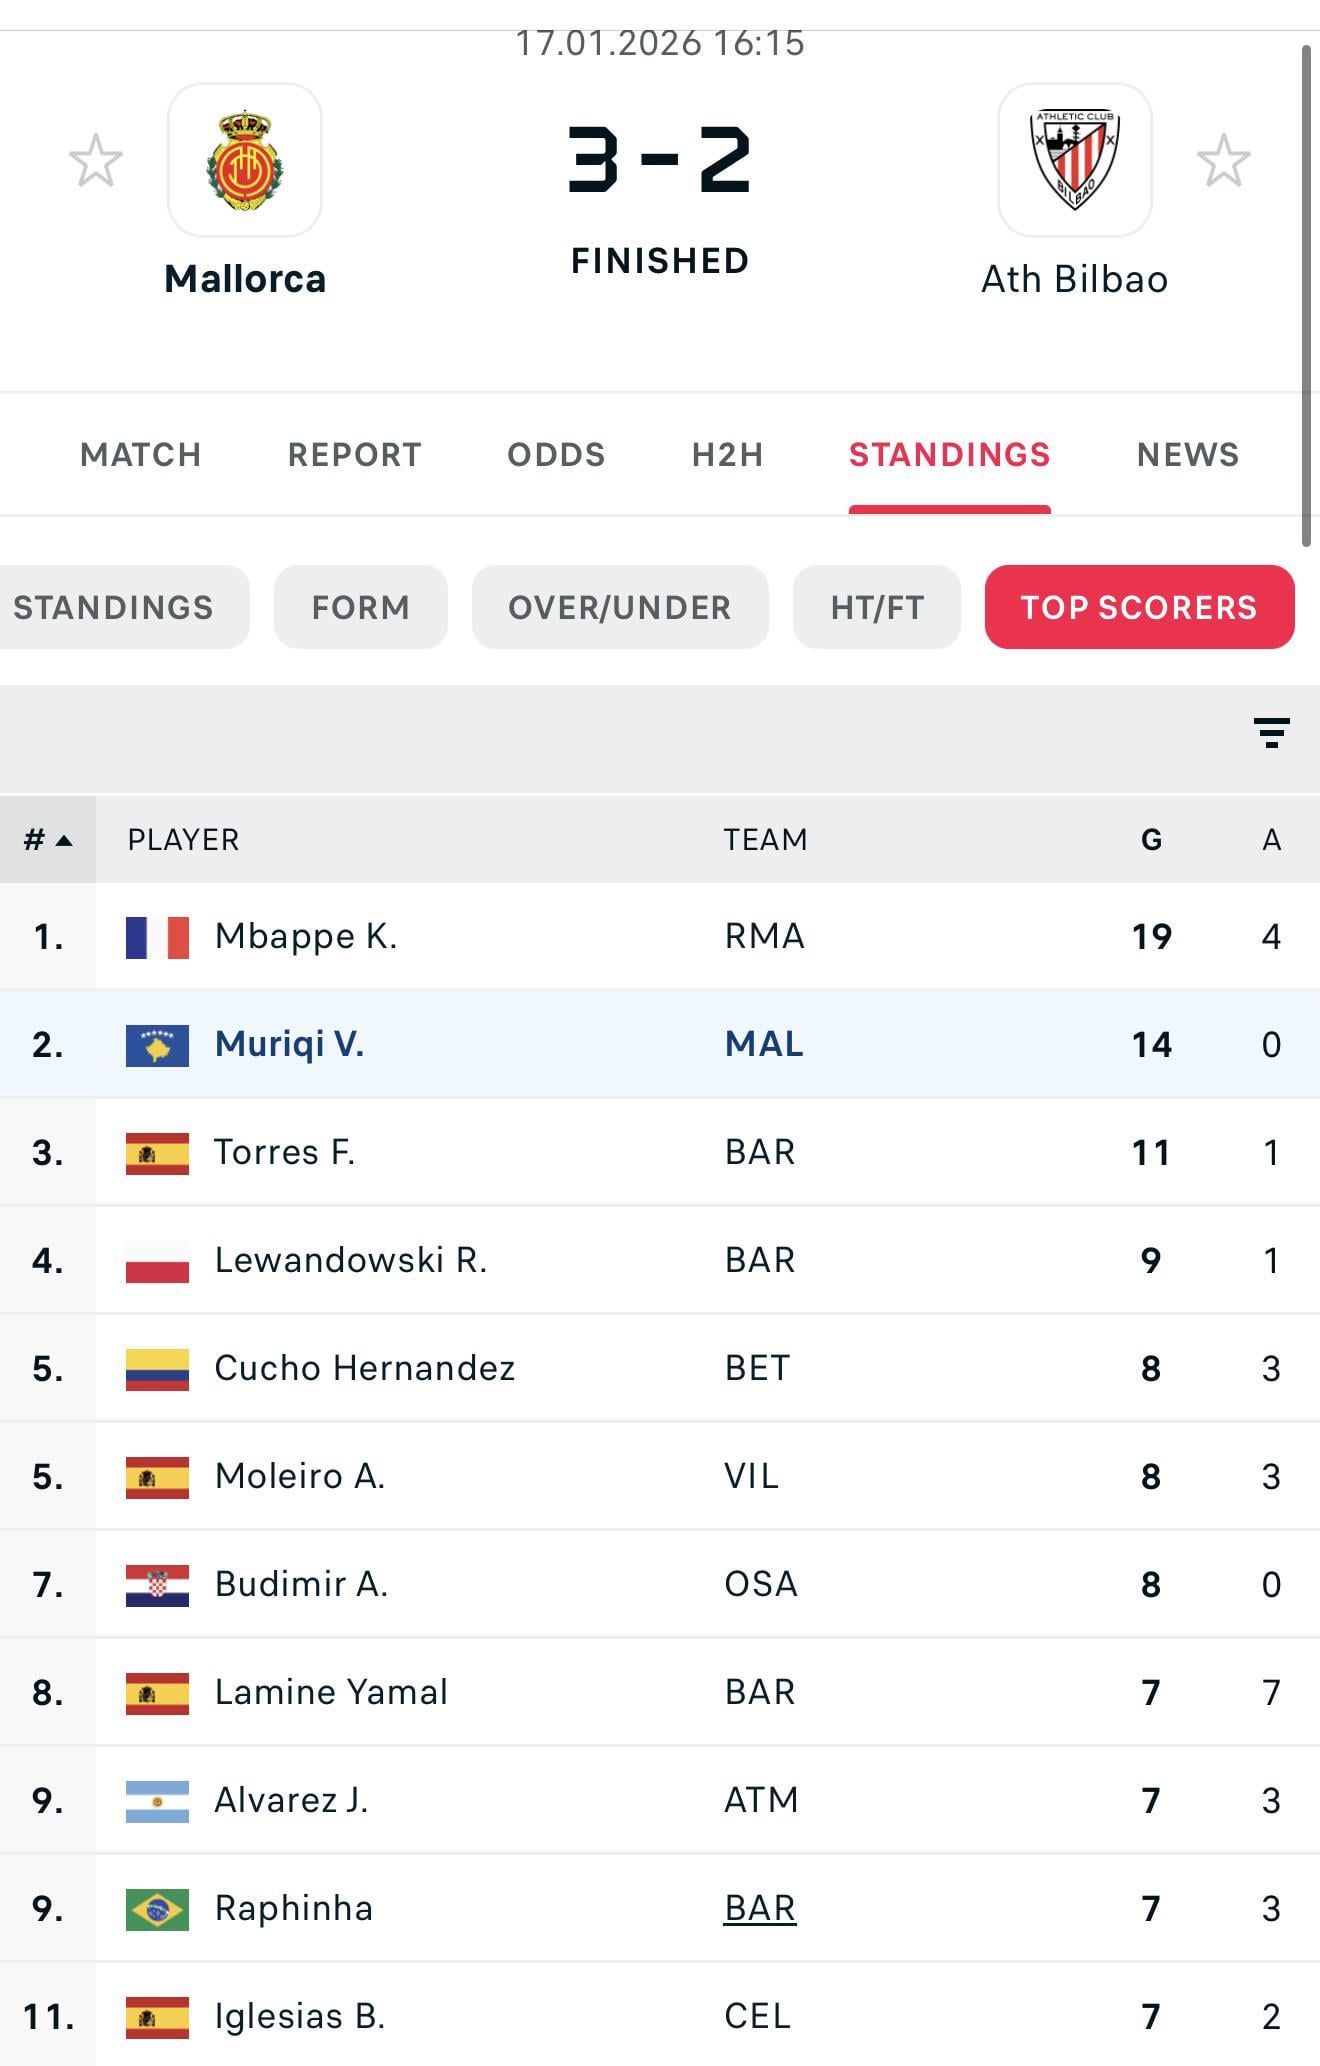
Task: Open the top scorers filter icon
Action: click(1271, 733)
